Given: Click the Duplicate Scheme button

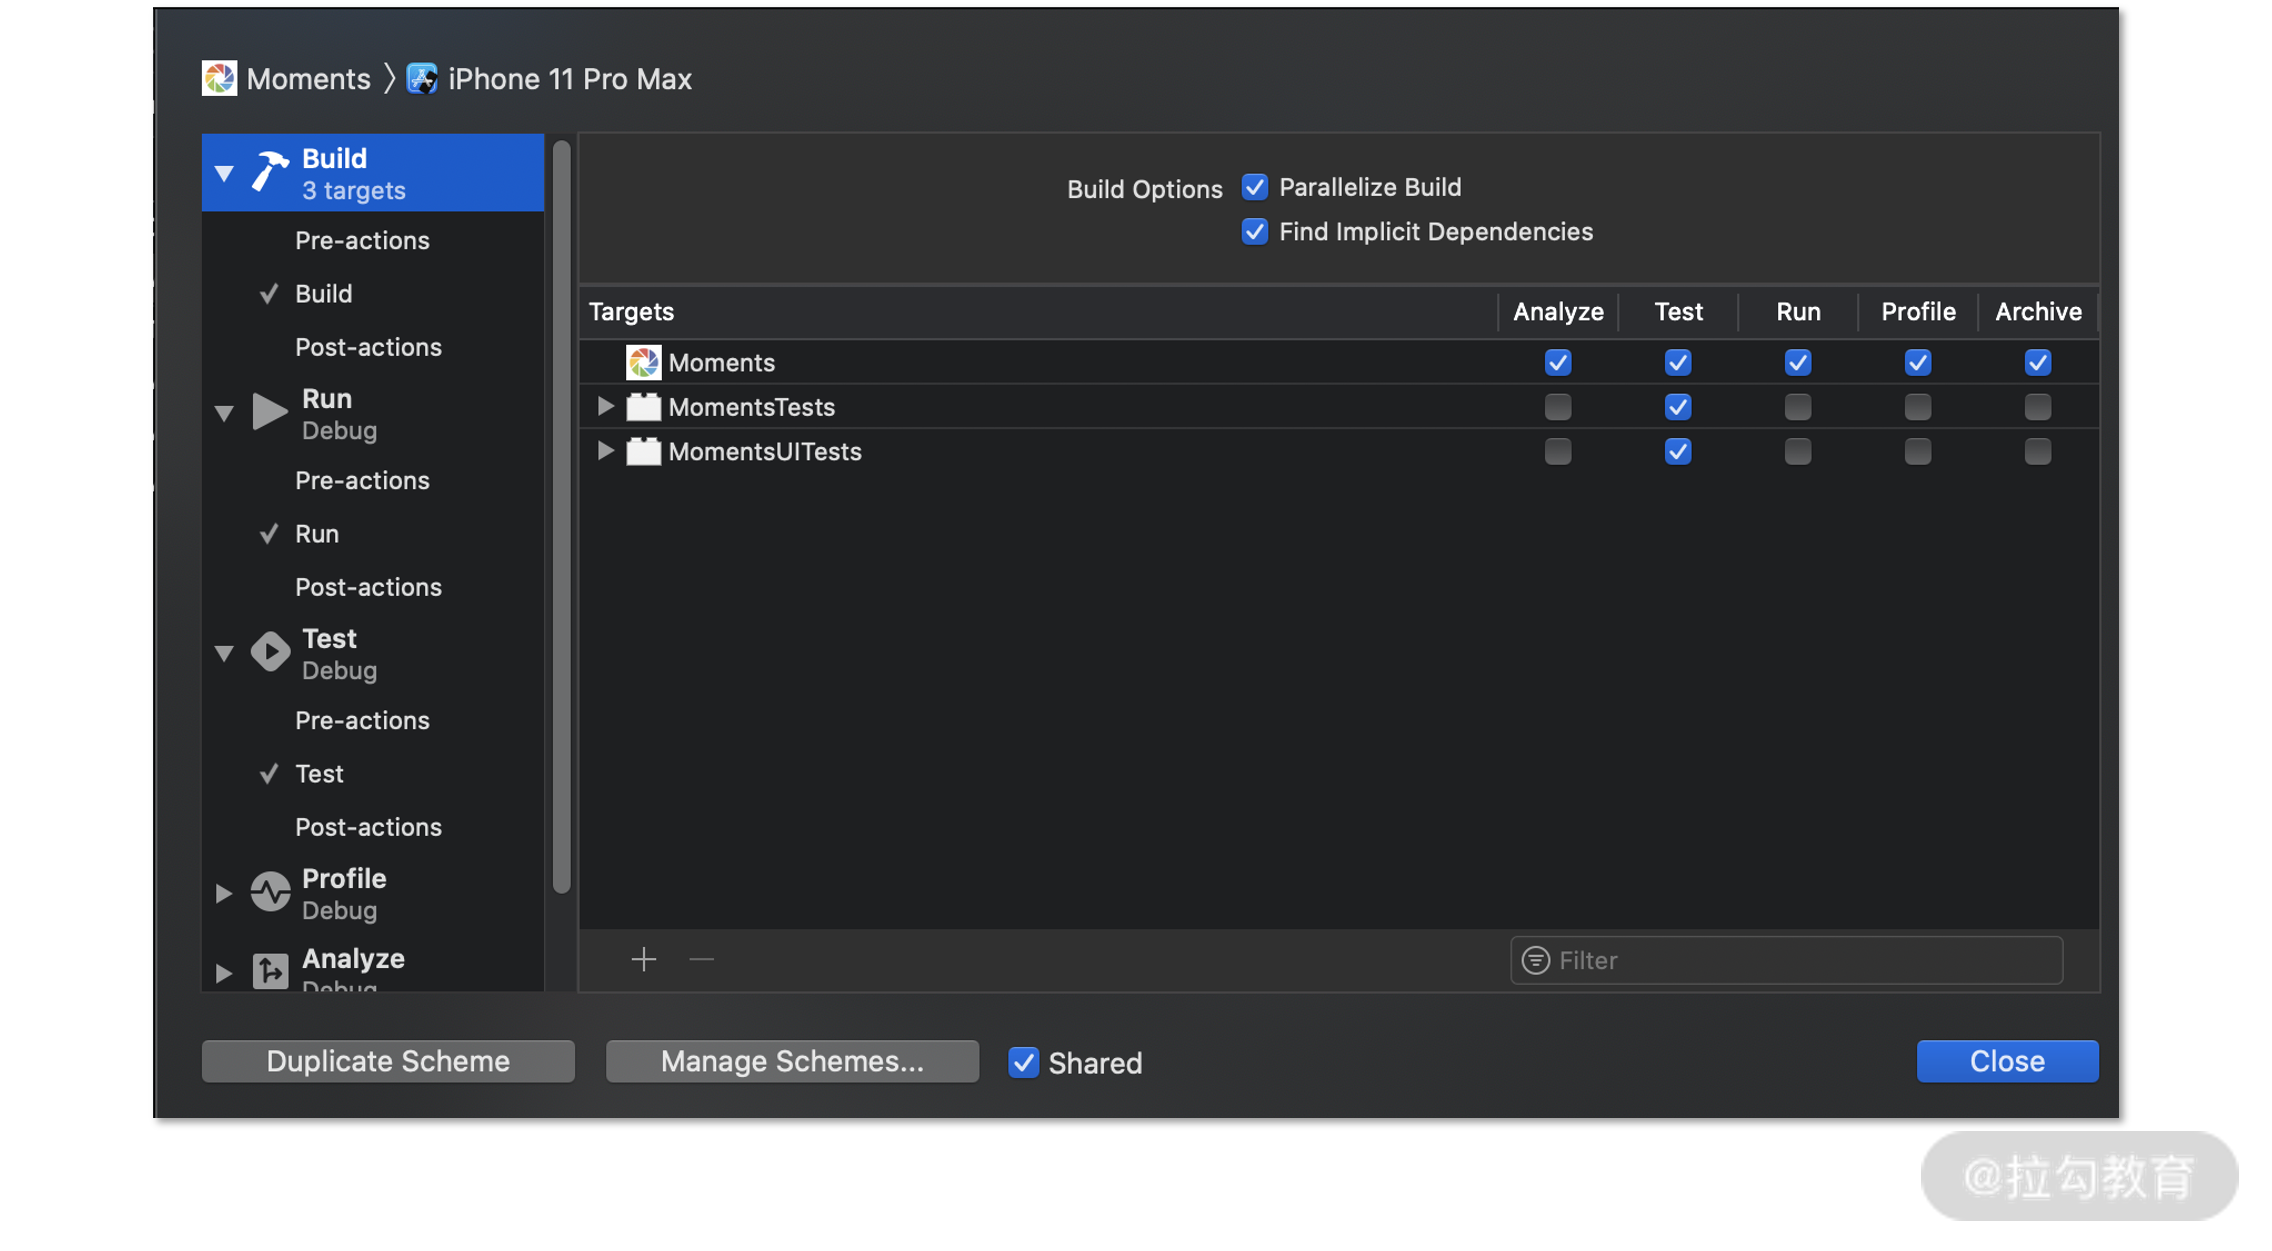Looking at the screenshot, I should (388, 1061).
